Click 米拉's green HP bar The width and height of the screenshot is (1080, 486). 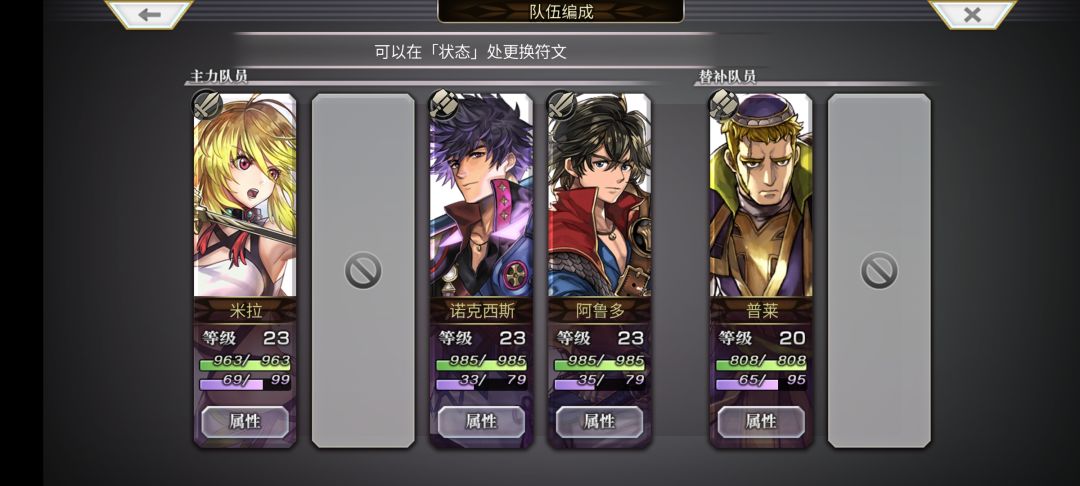pyautogui.click(x=245, y=362)
